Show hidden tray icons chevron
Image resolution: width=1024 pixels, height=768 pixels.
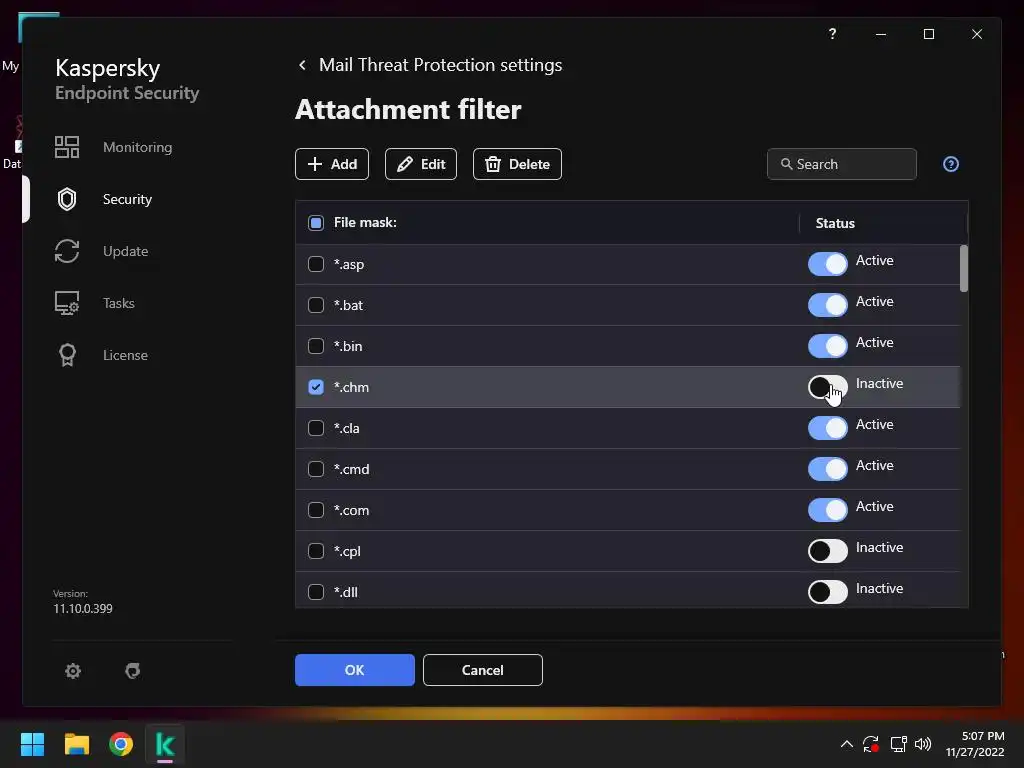coord(846,744)
